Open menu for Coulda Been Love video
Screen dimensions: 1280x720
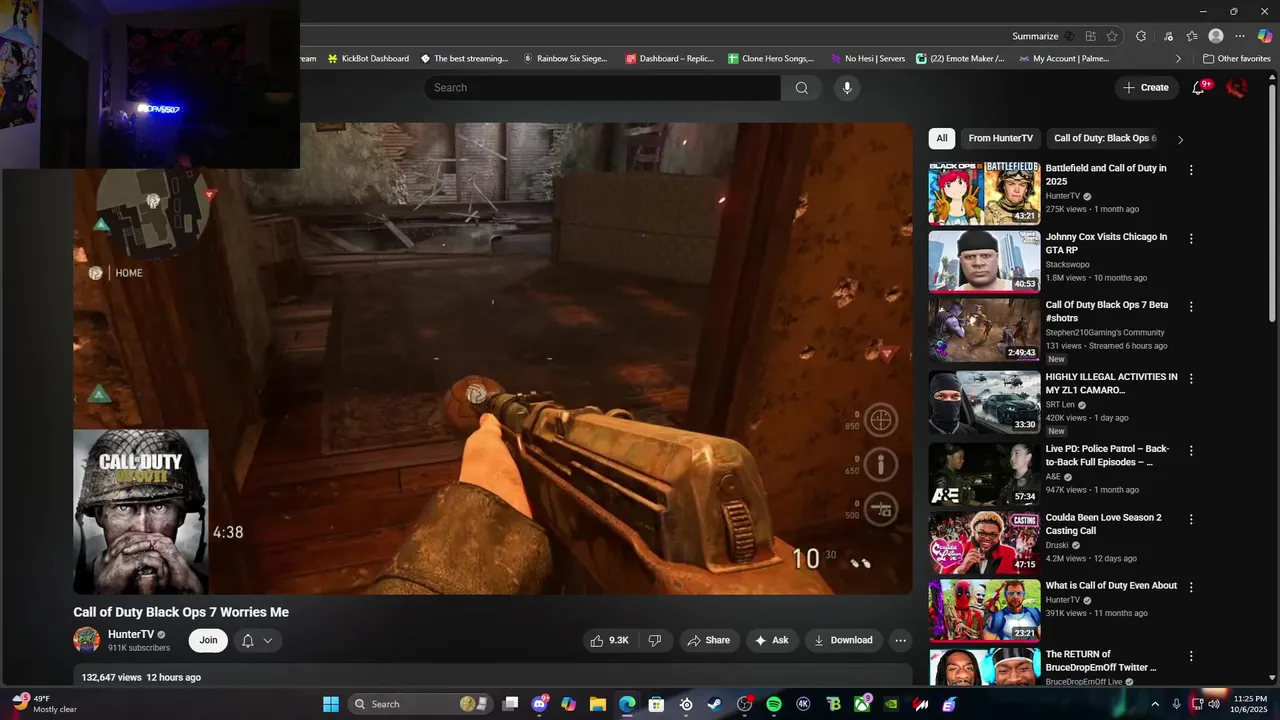point(1191,520)
